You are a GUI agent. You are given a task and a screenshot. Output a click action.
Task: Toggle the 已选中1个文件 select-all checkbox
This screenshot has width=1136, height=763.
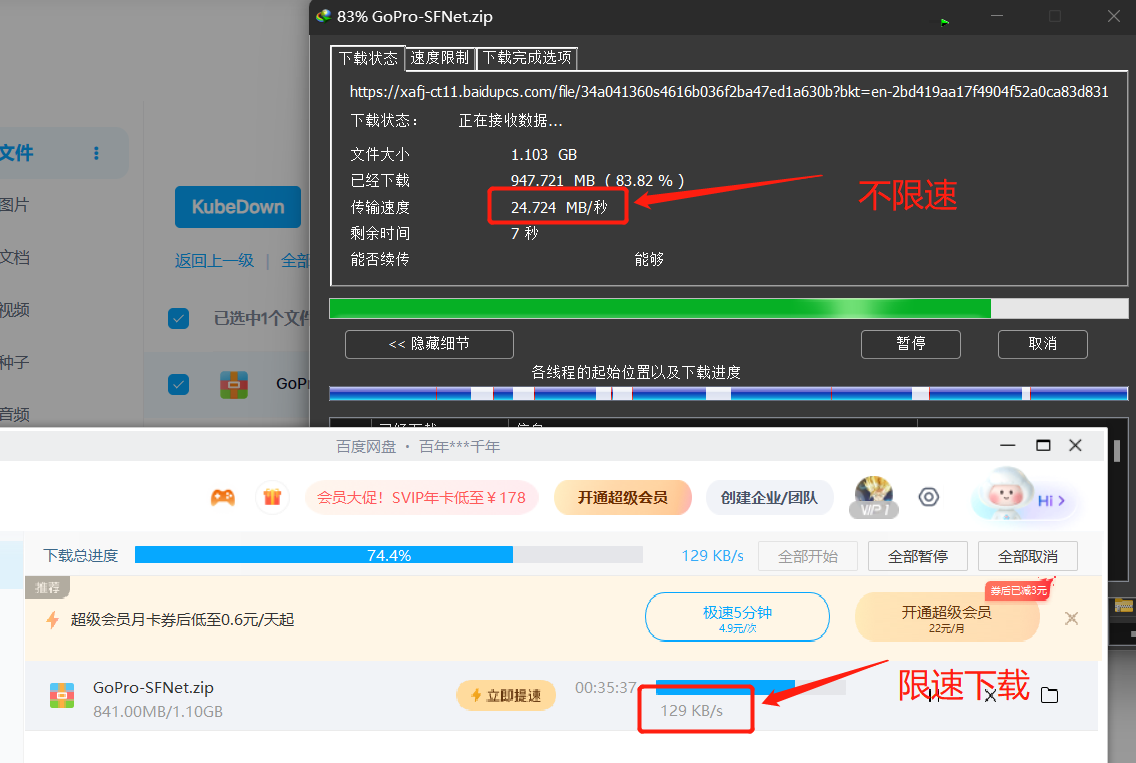[x=178, y=318]
